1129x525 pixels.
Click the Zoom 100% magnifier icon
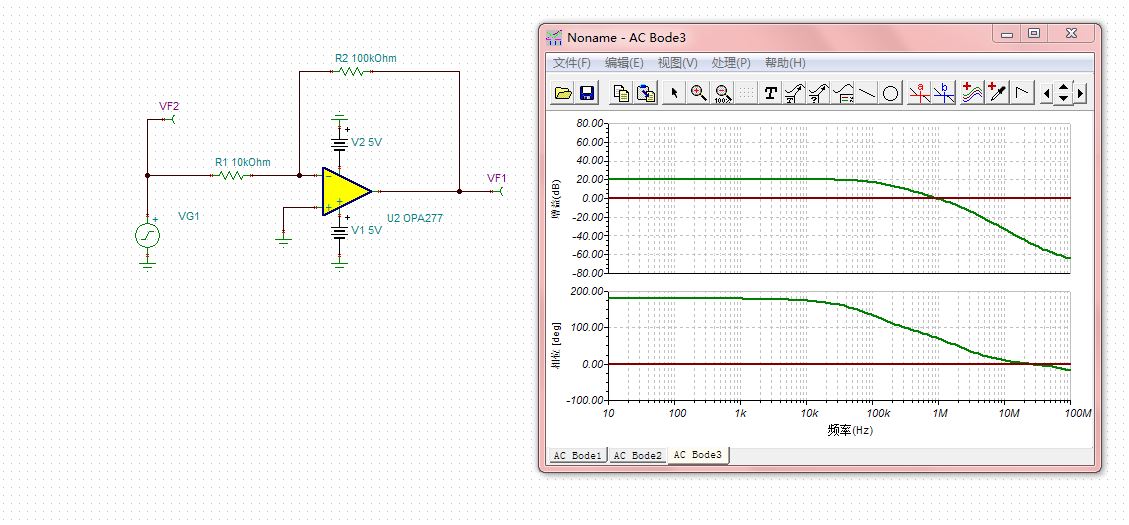pos(723,93)
